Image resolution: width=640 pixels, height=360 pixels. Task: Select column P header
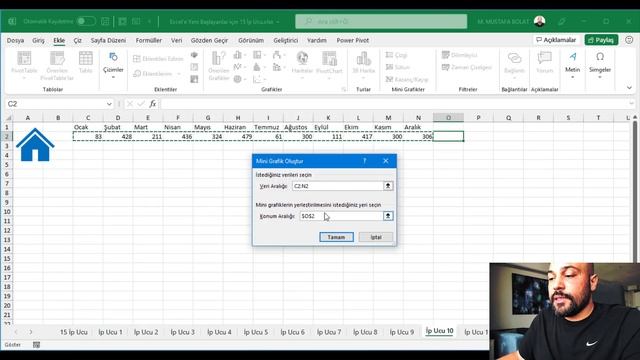(478, 118)
